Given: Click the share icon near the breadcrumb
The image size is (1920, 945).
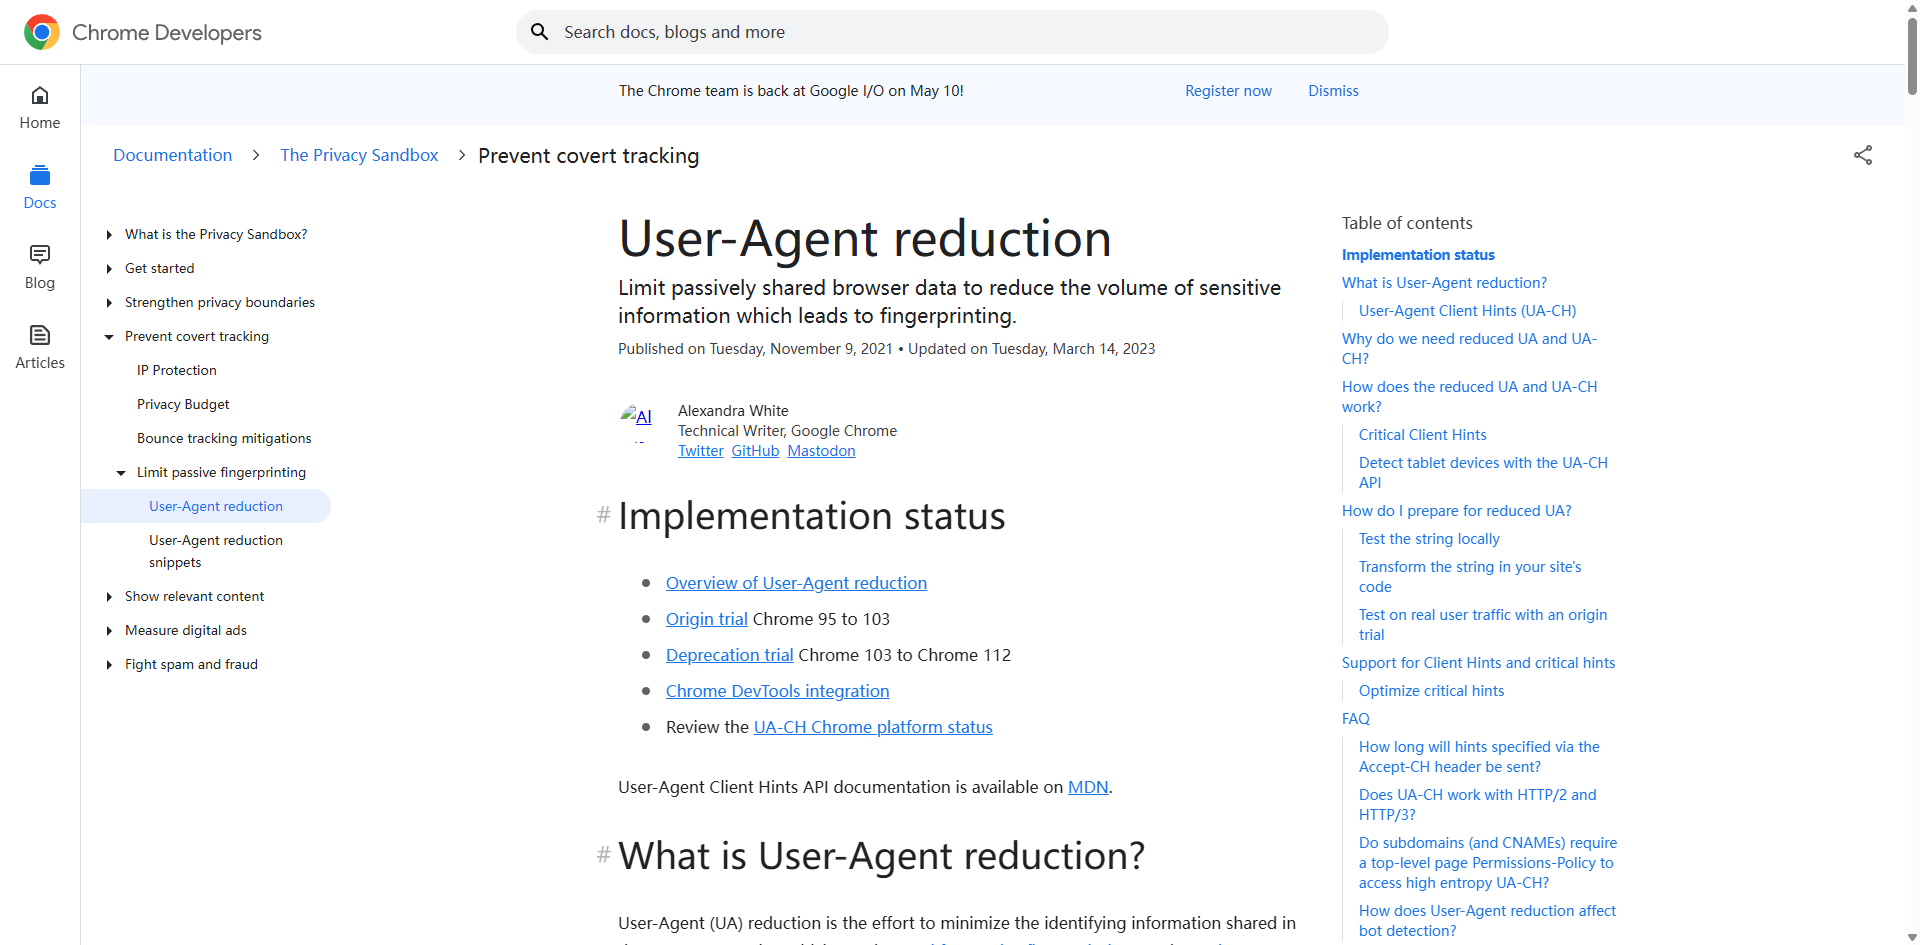Looking at the screenshot, I should coord(1864,155).
